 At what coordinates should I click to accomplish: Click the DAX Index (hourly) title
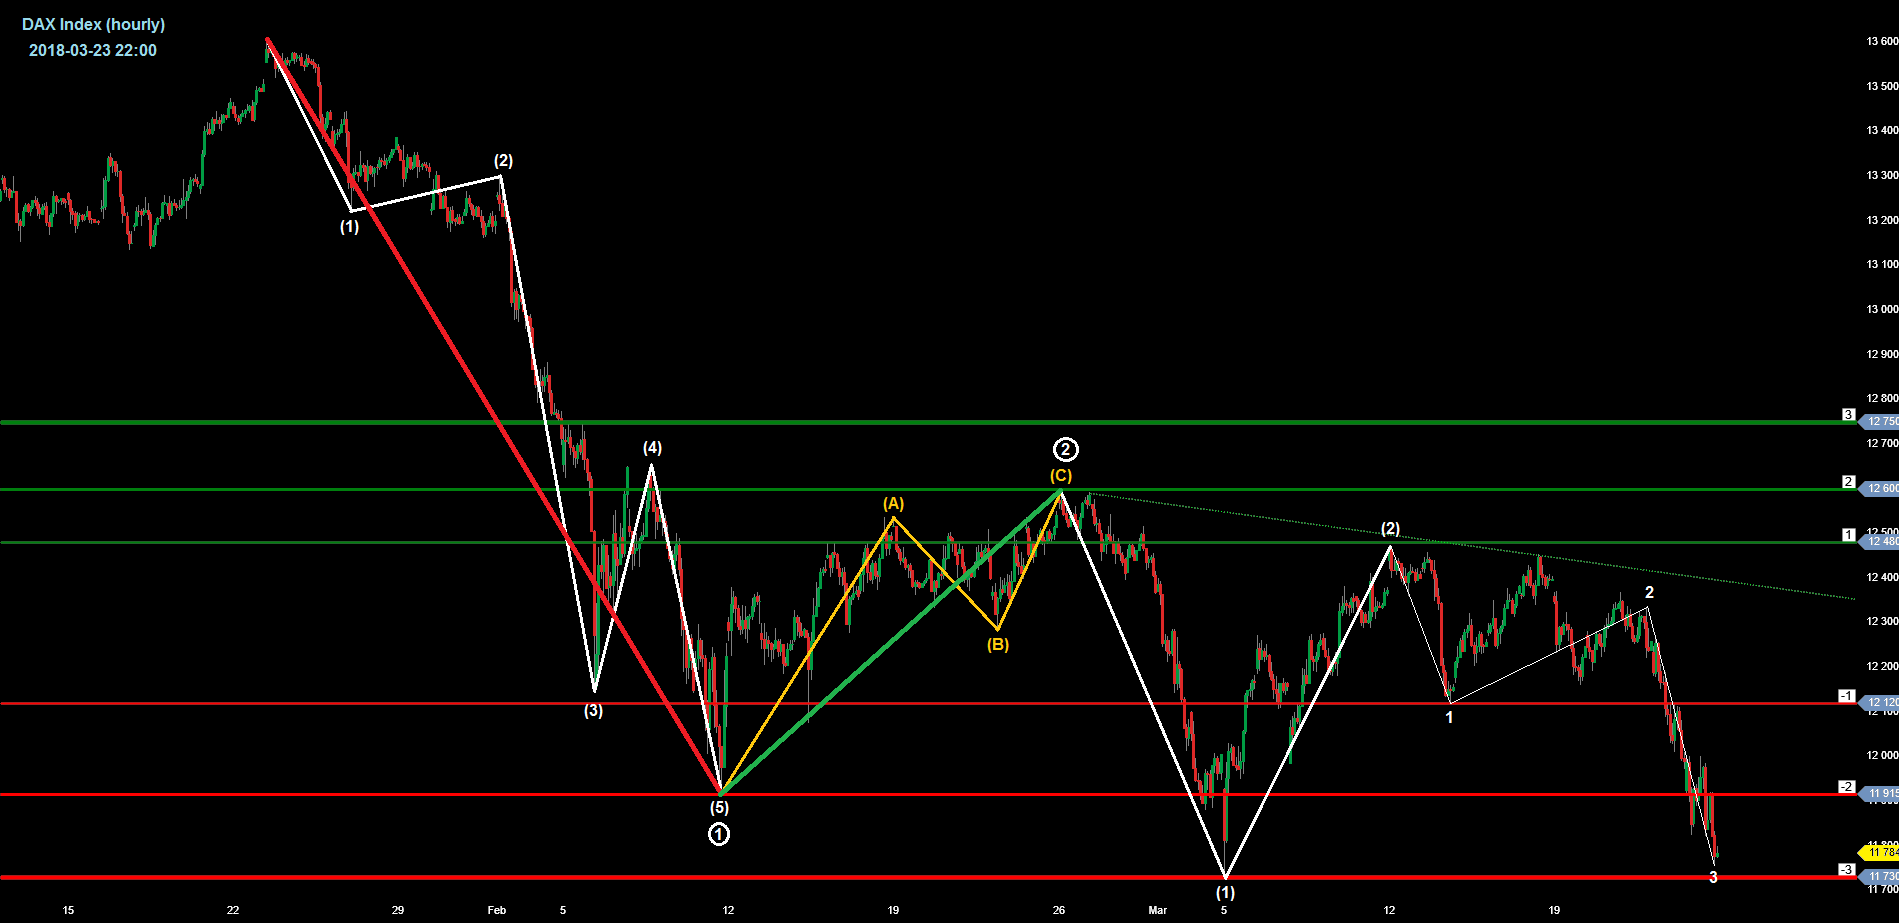pyautogui.click(x=94, y=24)
